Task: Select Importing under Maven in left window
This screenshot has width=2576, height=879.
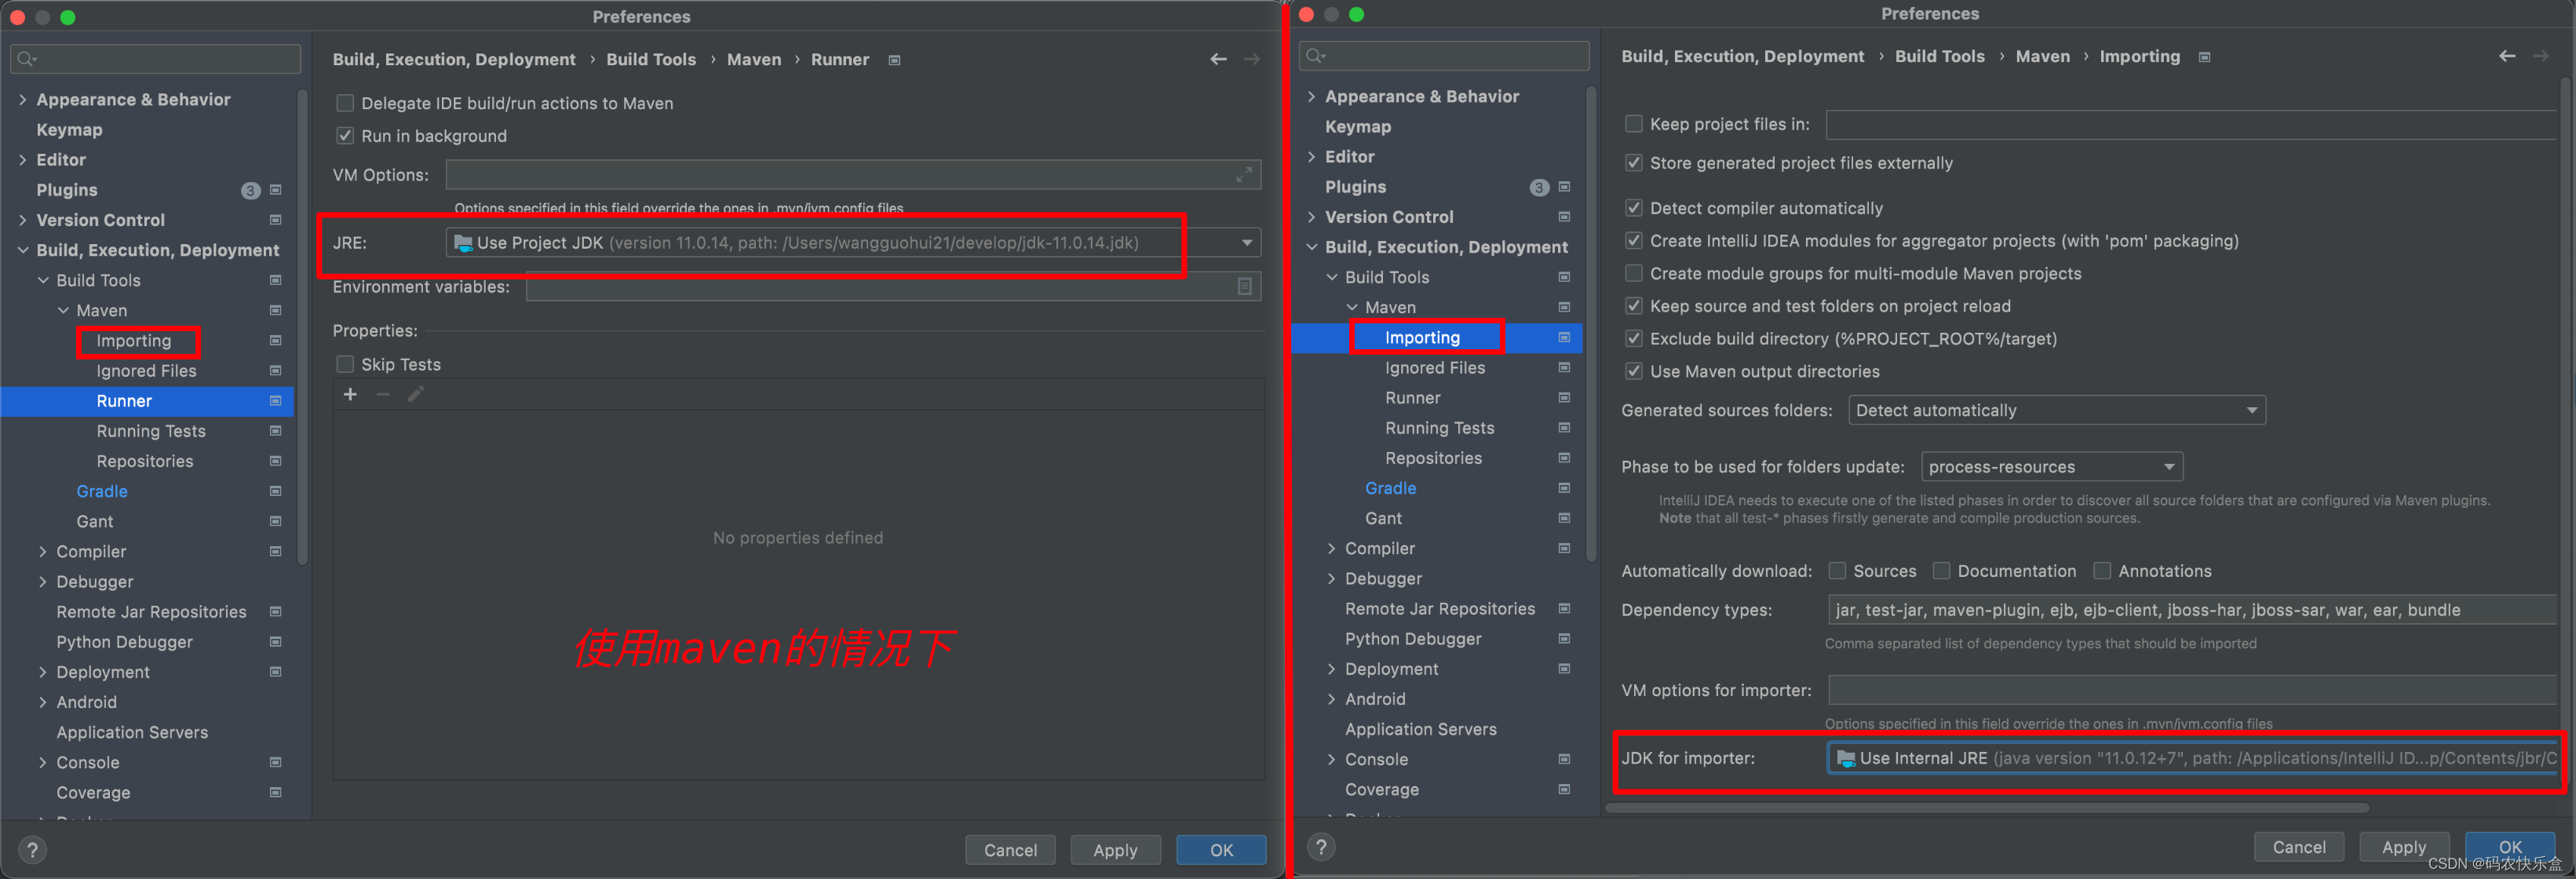Action: (x=134, y=341)
